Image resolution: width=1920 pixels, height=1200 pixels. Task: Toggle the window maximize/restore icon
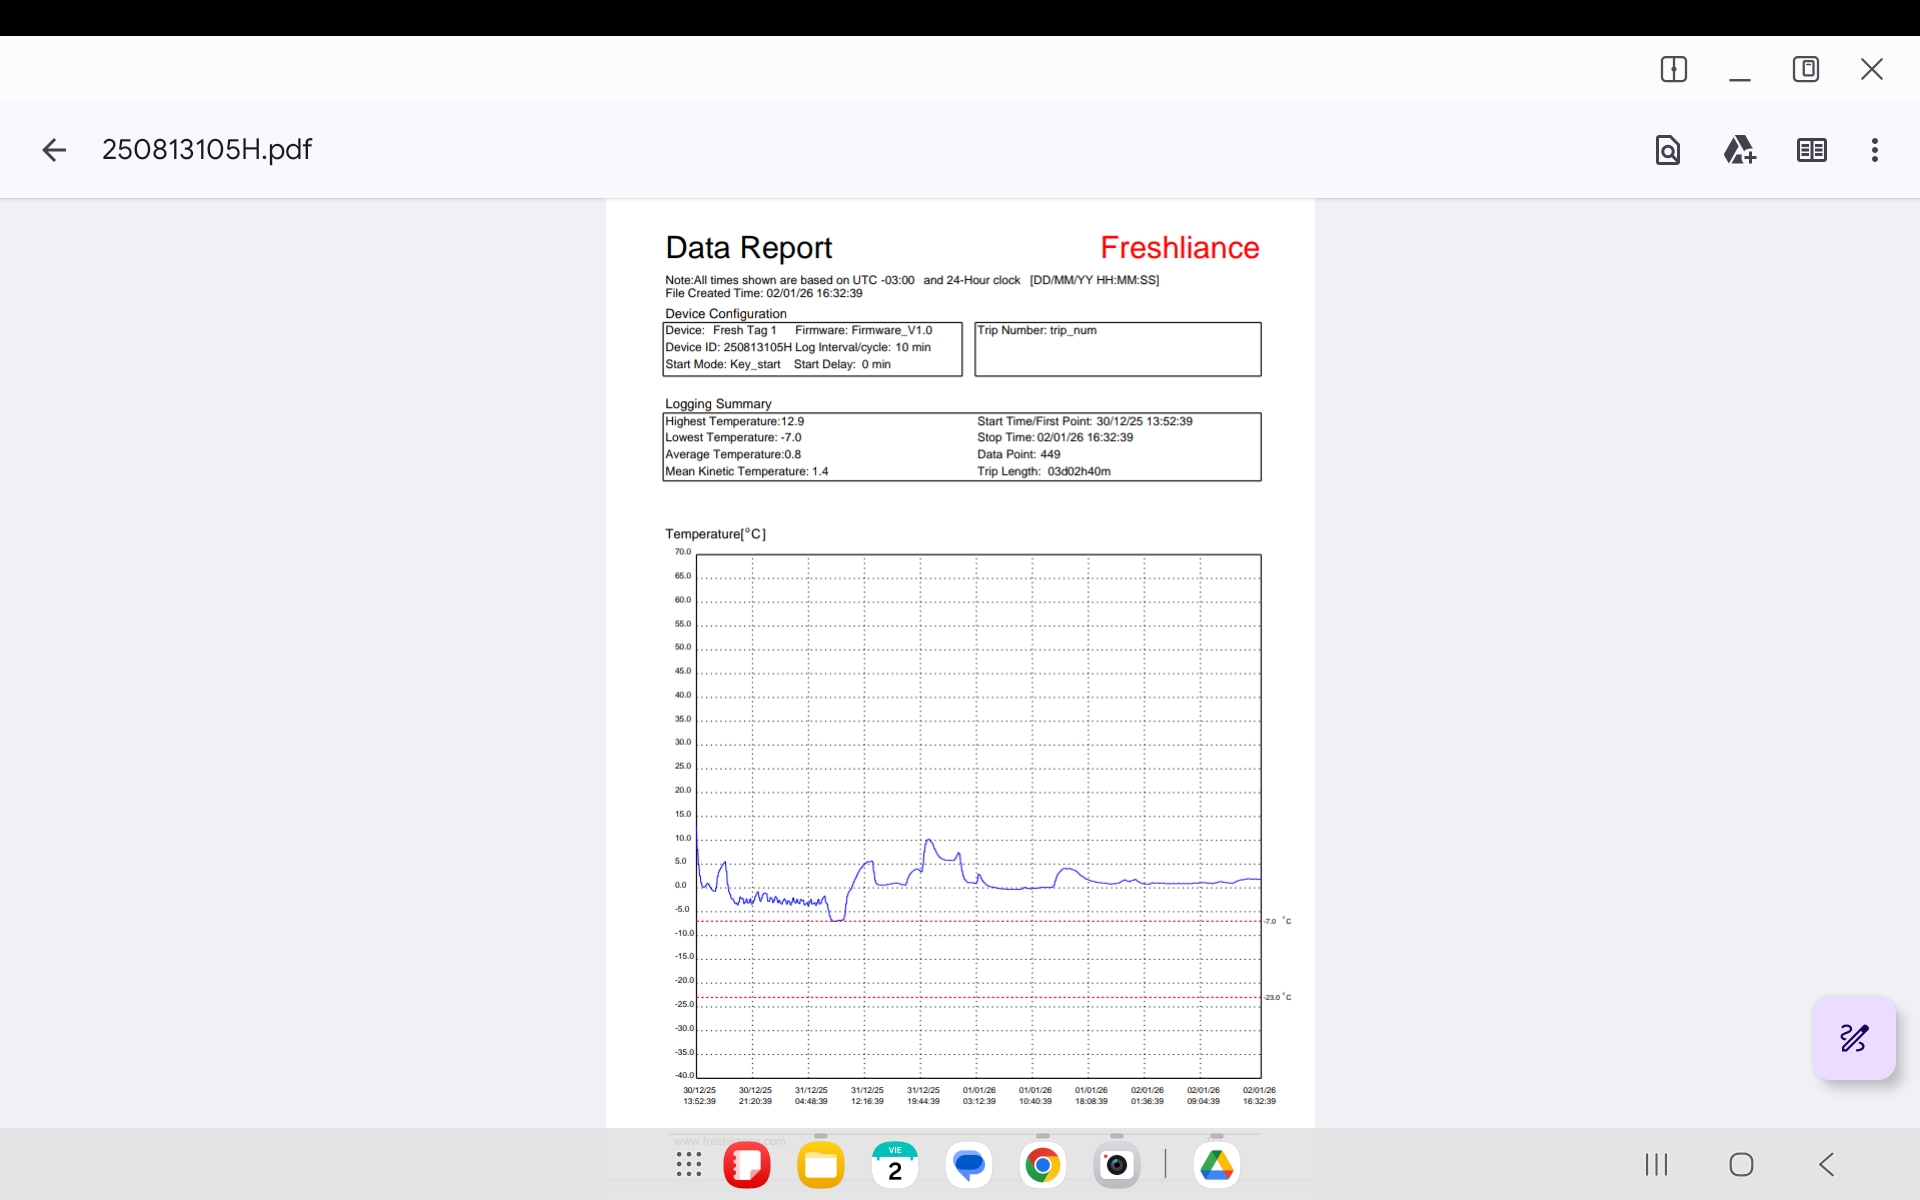click(x=1805, y=69)
